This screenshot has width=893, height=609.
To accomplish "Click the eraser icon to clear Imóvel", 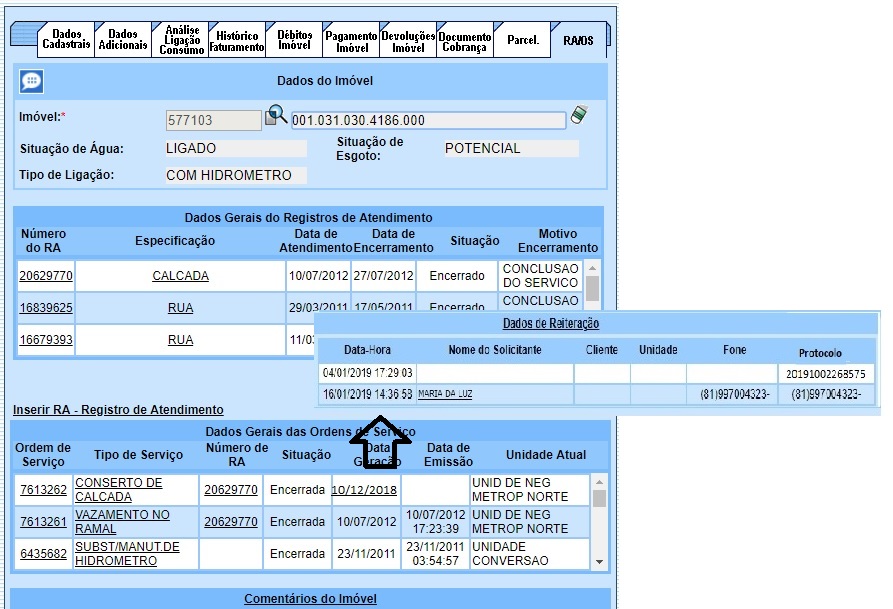I will click(579, 116).
